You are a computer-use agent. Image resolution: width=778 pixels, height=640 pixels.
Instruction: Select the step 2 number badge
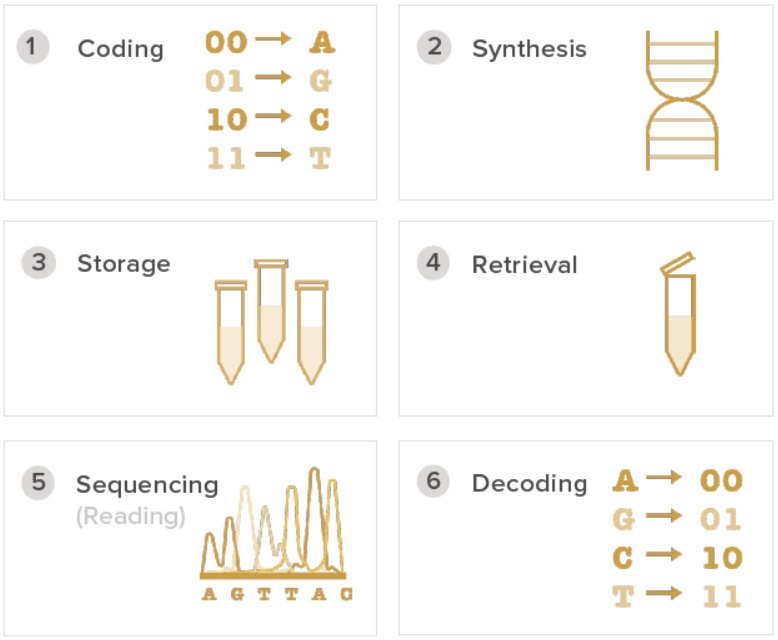(433, 47)
